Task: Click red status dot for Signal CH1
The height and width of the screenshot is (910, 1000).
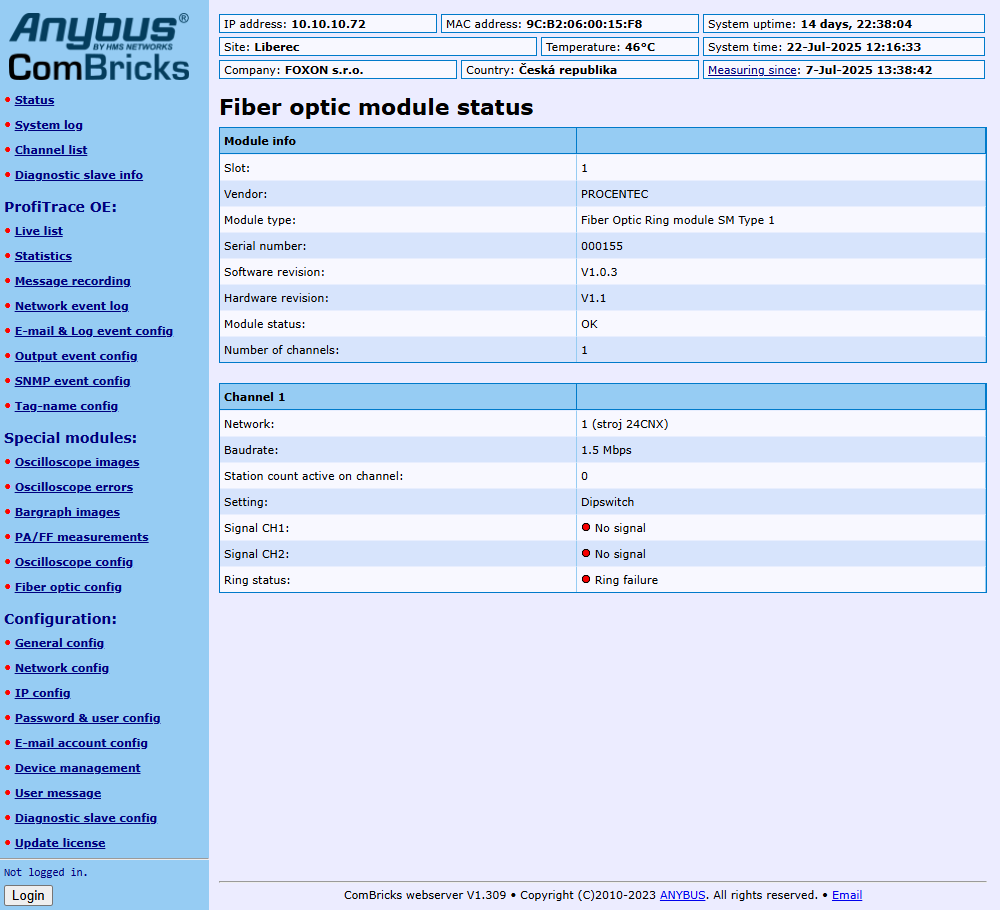Action: (x=586, y=527)
